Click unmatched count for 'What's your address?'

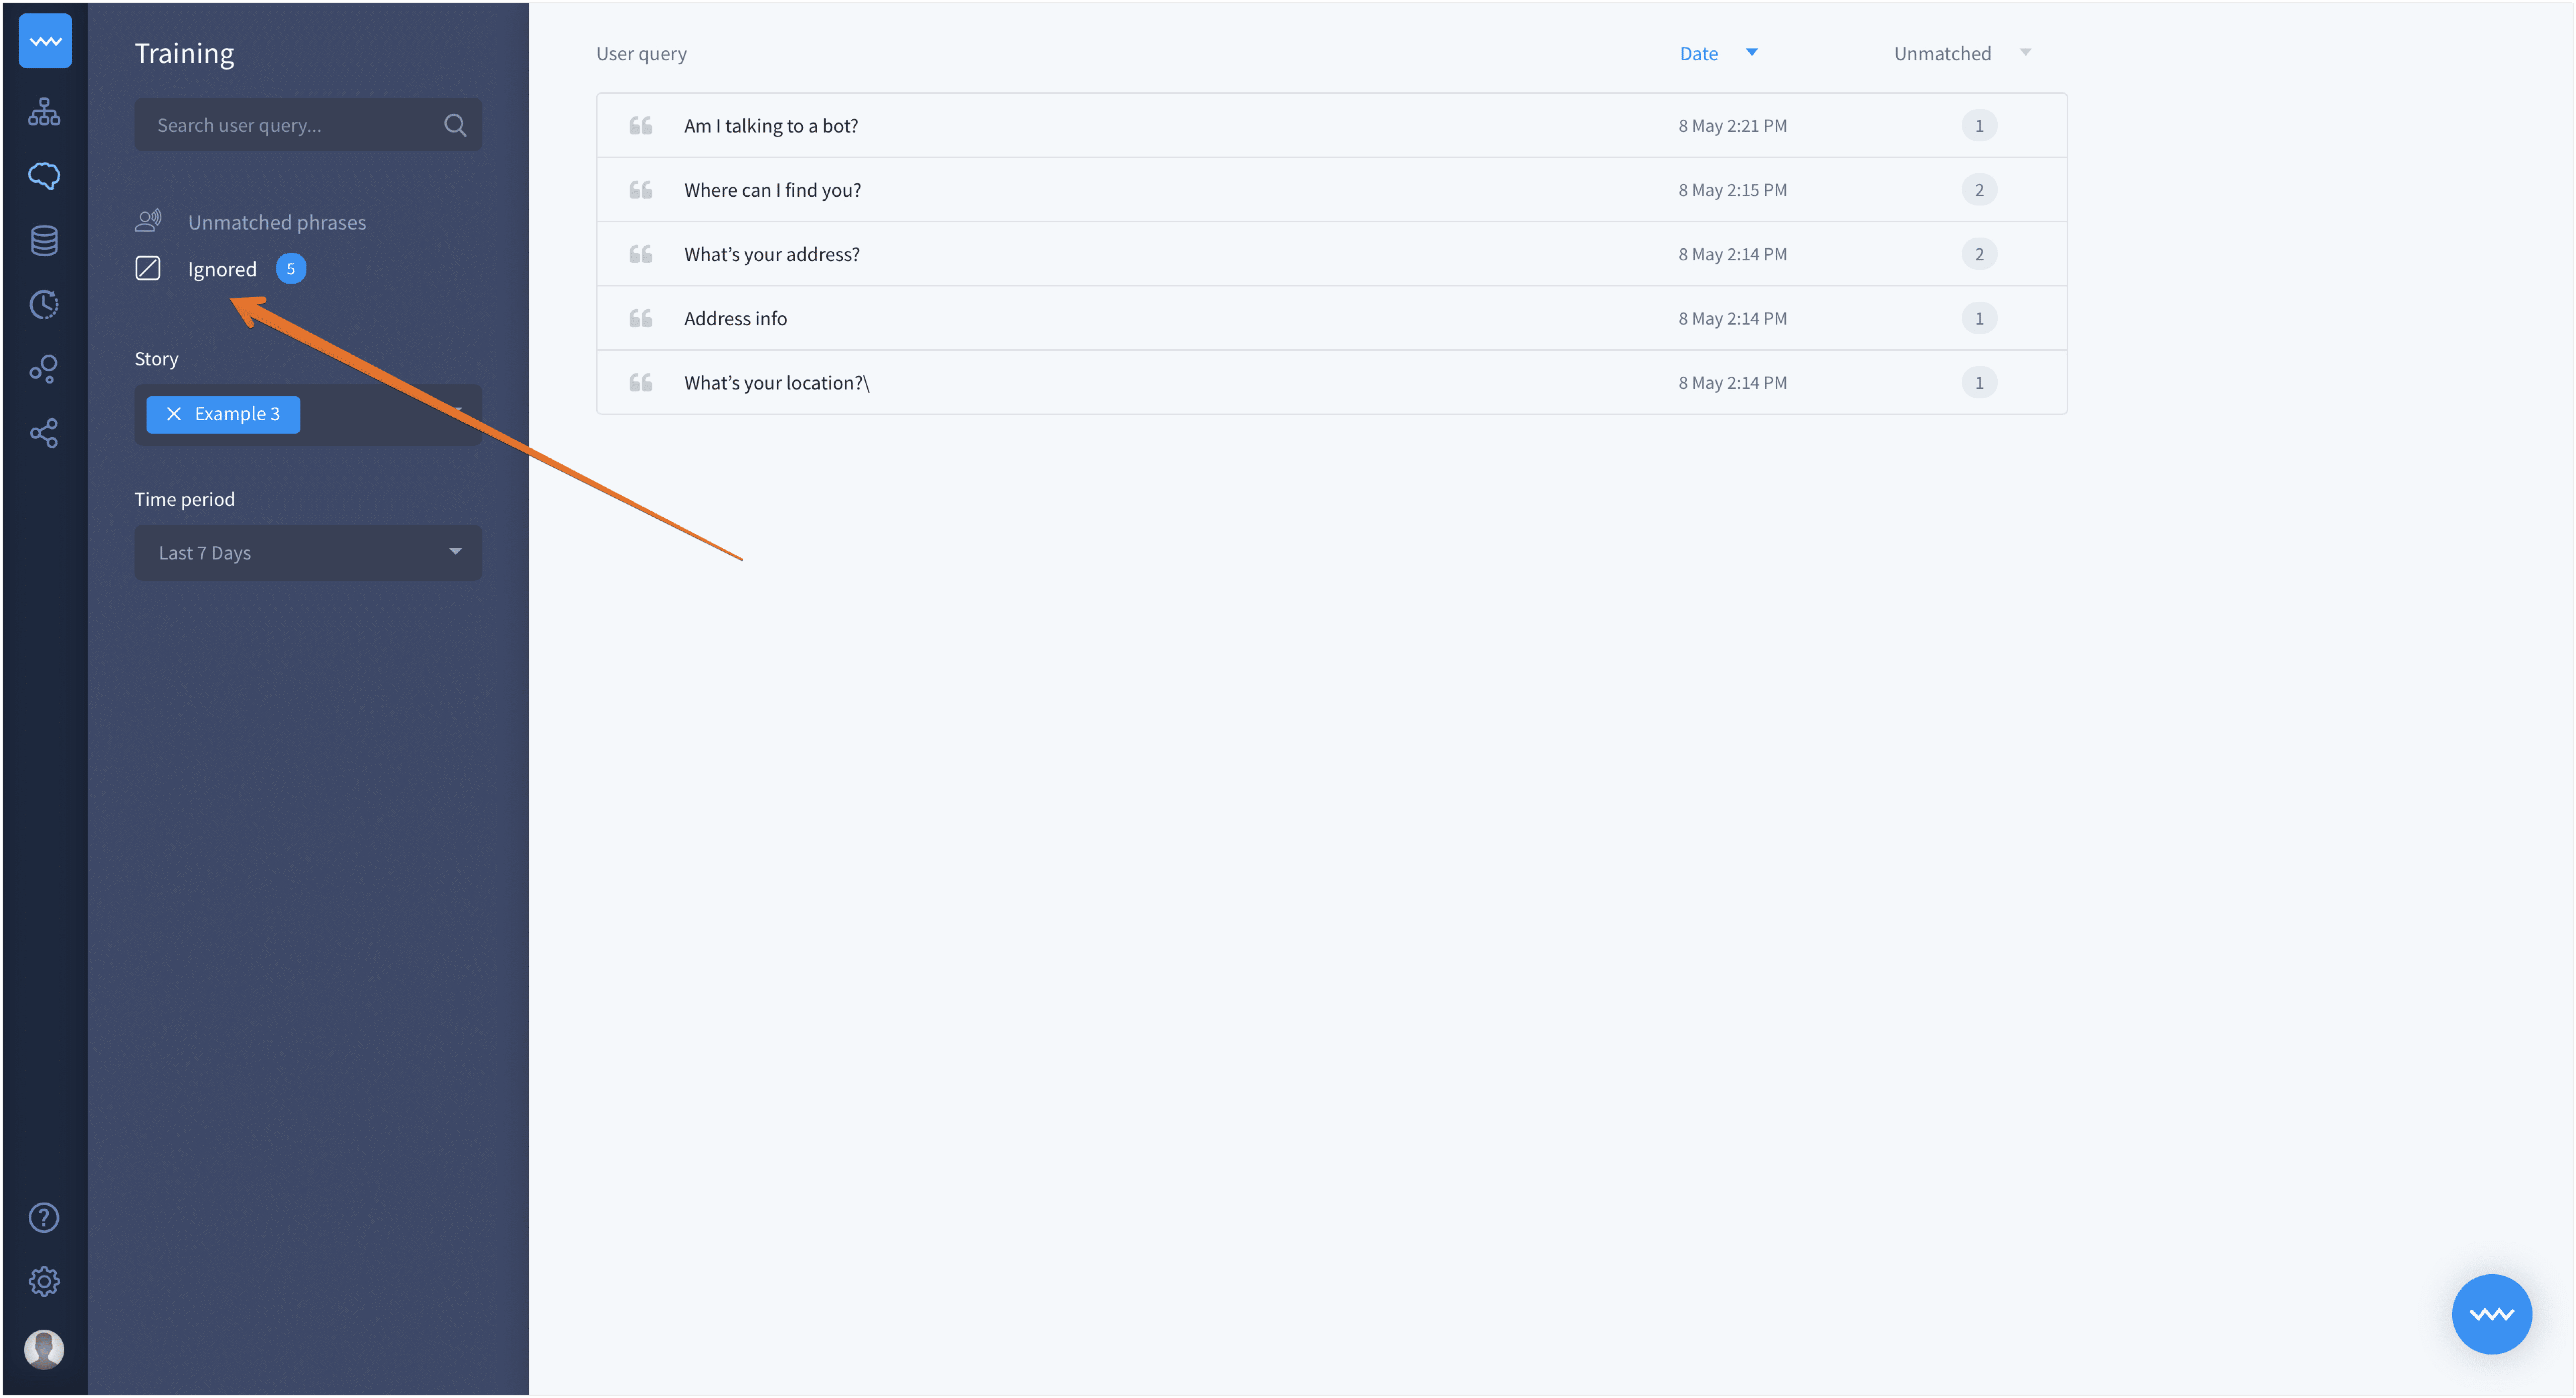pos(1979,254)
